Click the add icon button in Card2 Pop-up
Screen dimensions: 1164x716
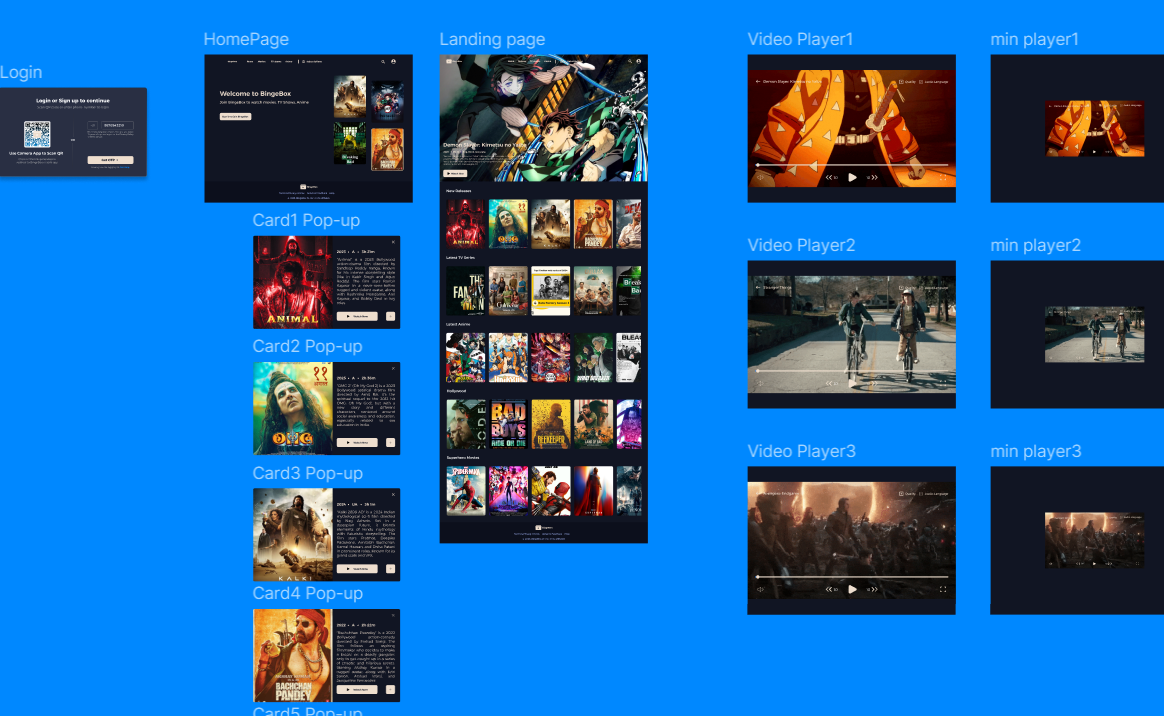(390, 442)
